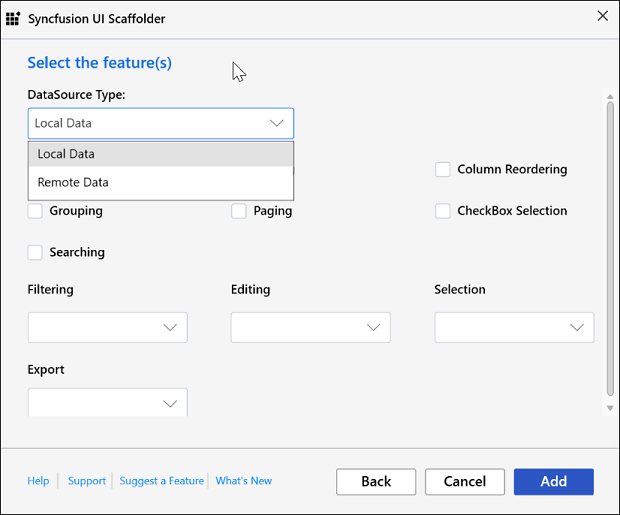Choose Remote Data option in the list
The width and height of the screenshot is (620, 515).
tap(160, 183)
